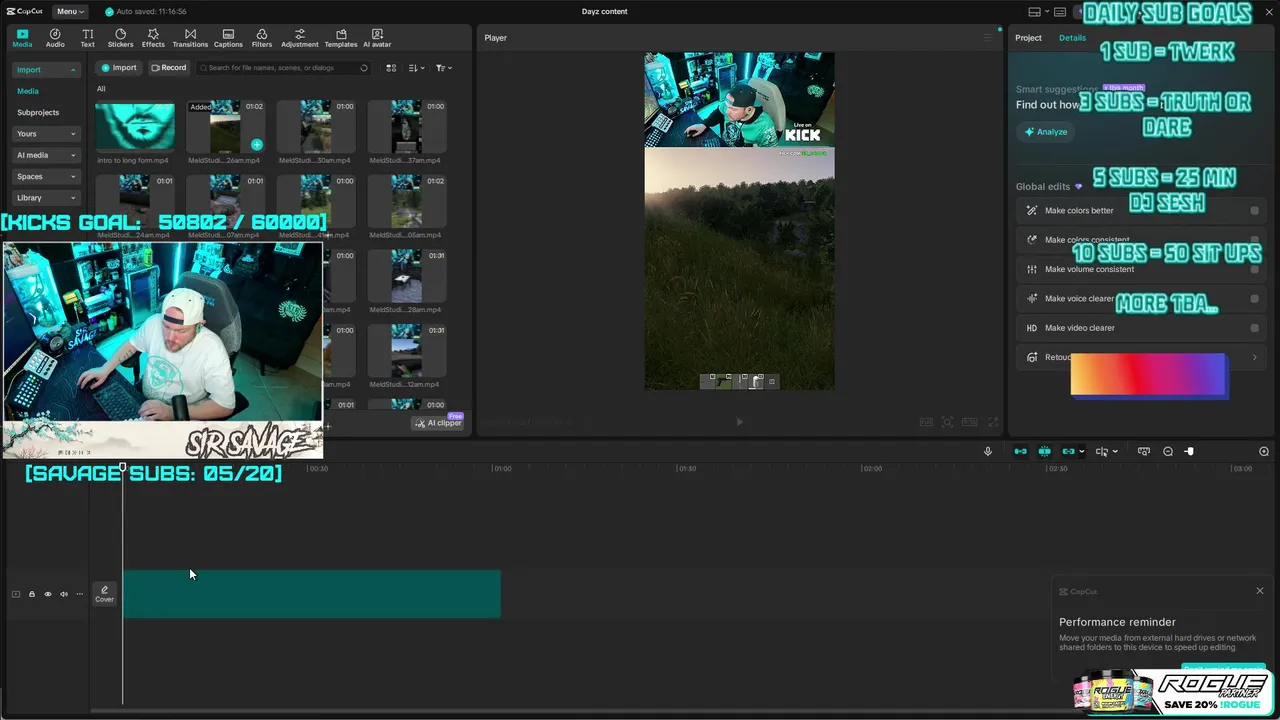Switch to the Project tab

click(x=1028, y=38)
